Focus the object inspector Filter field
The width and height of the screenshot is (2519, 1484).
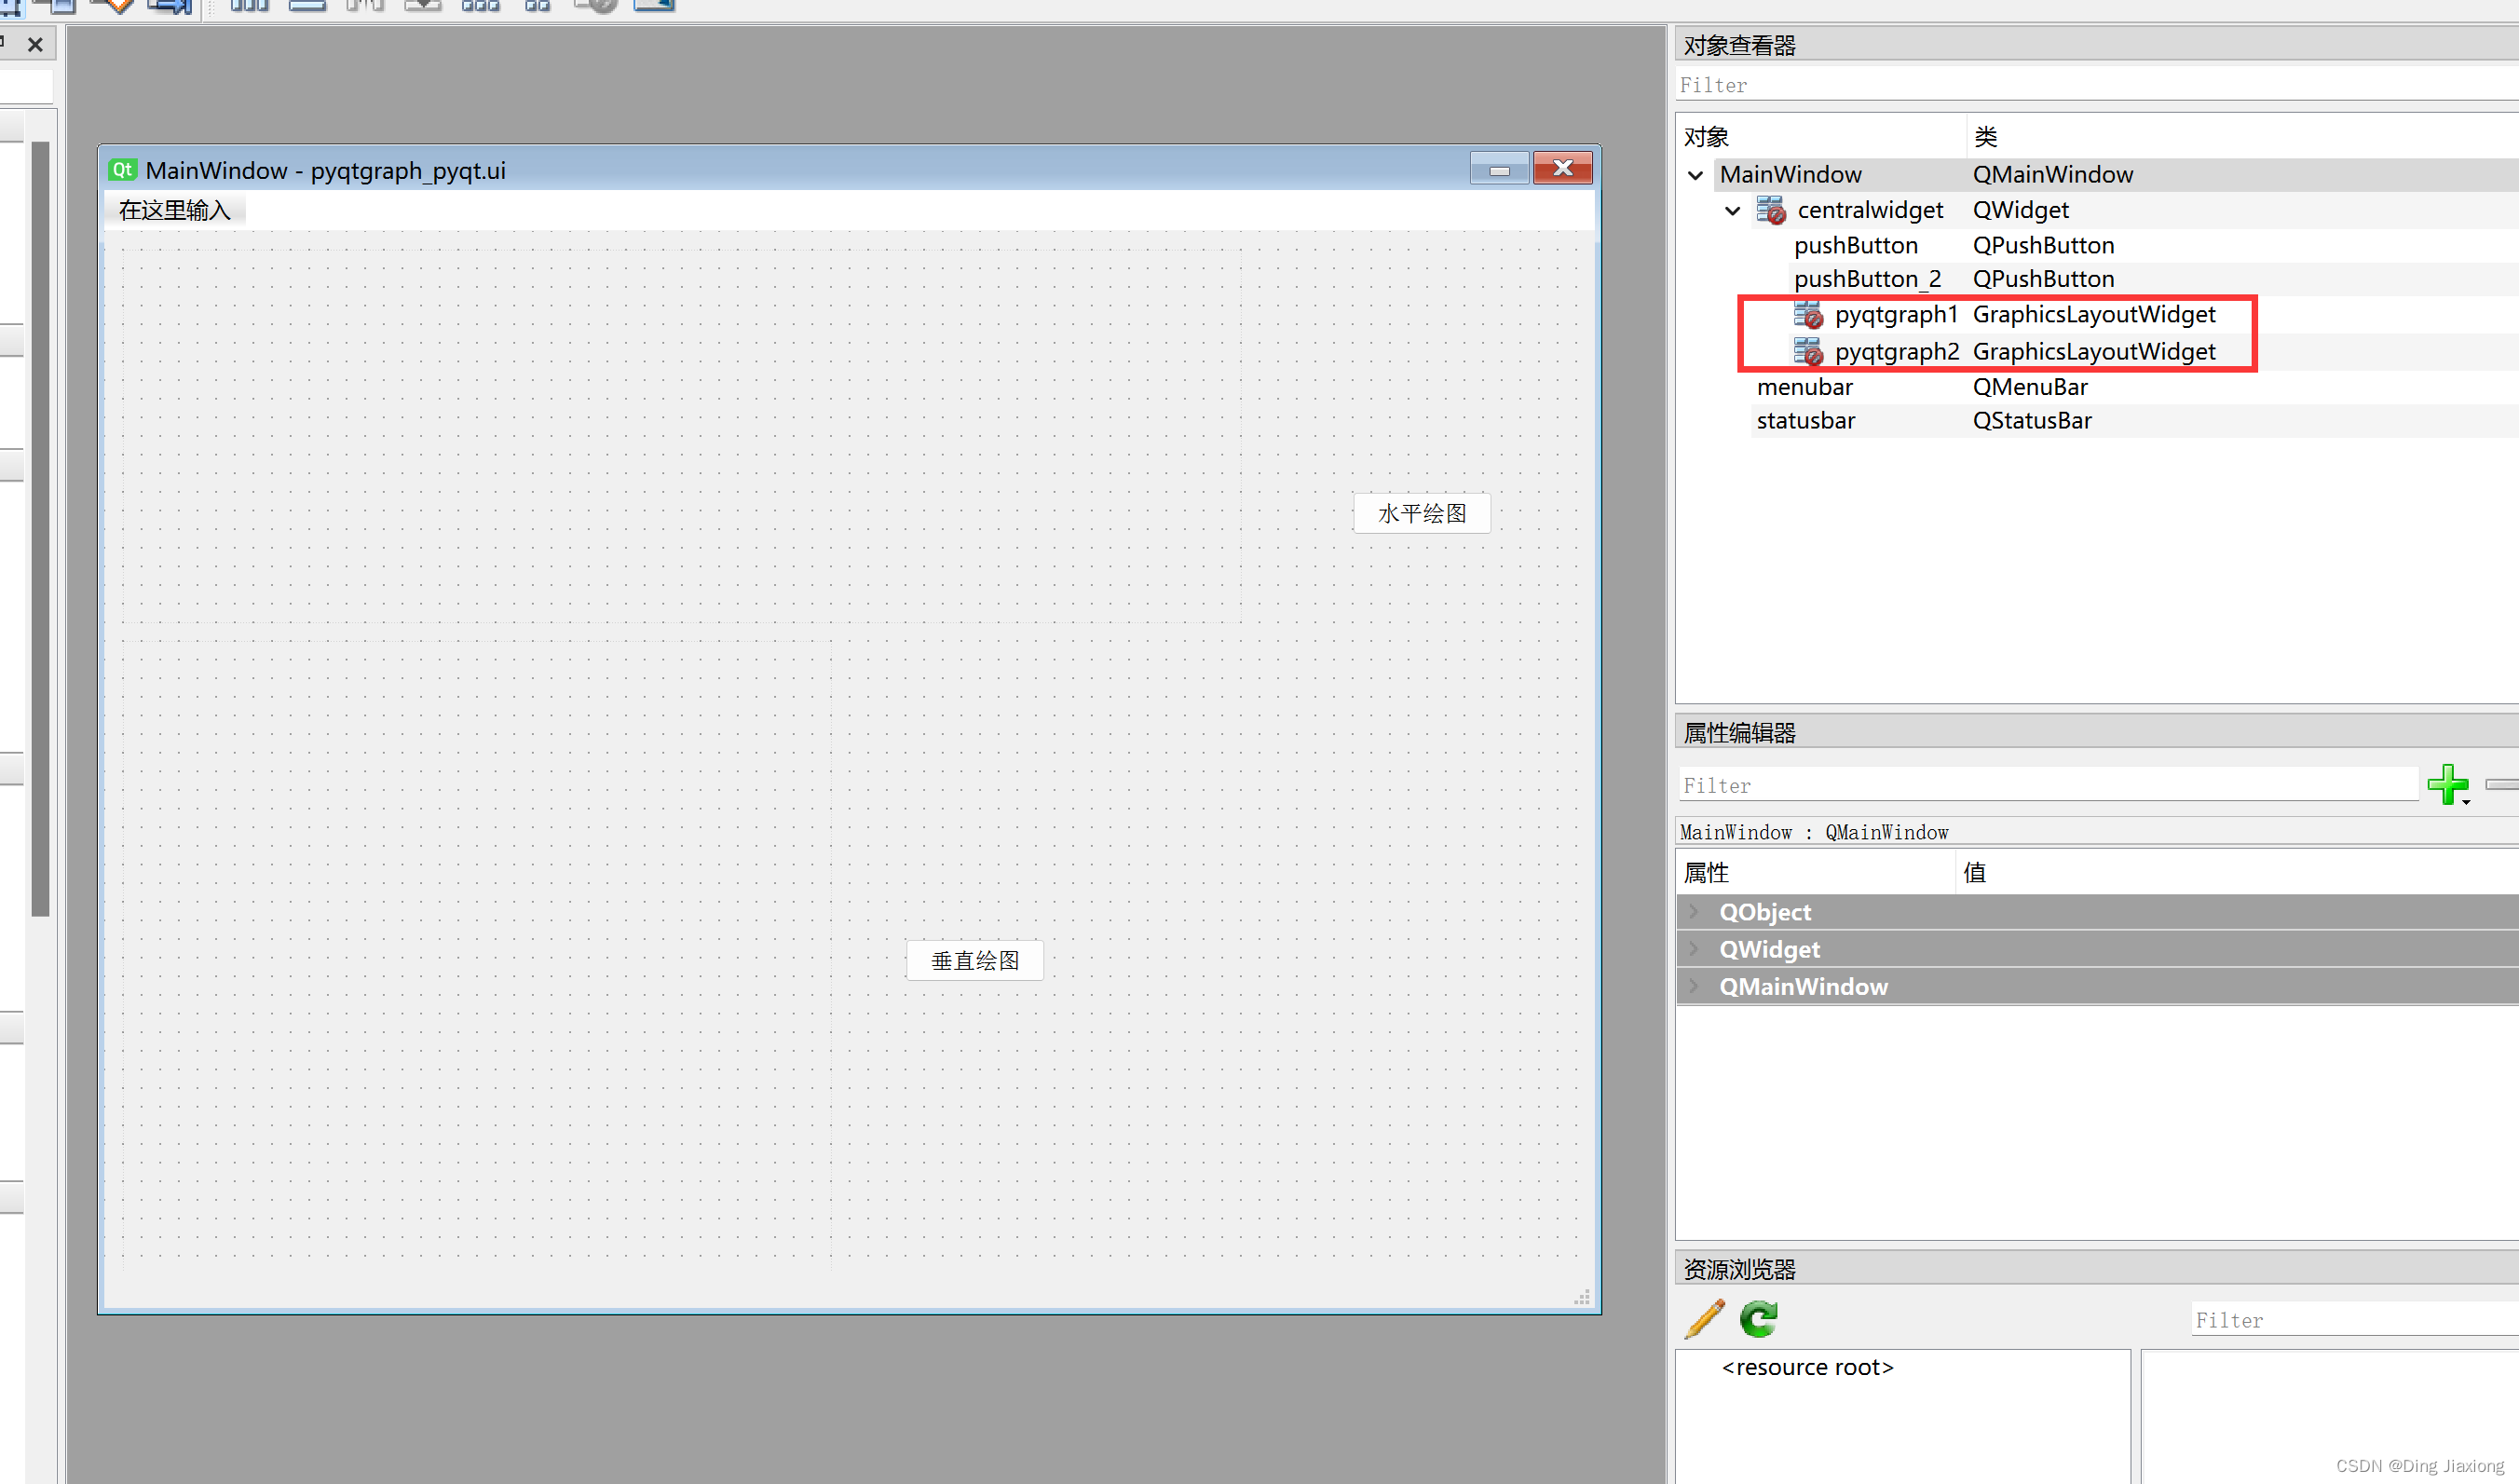(x=2097, y=85)
